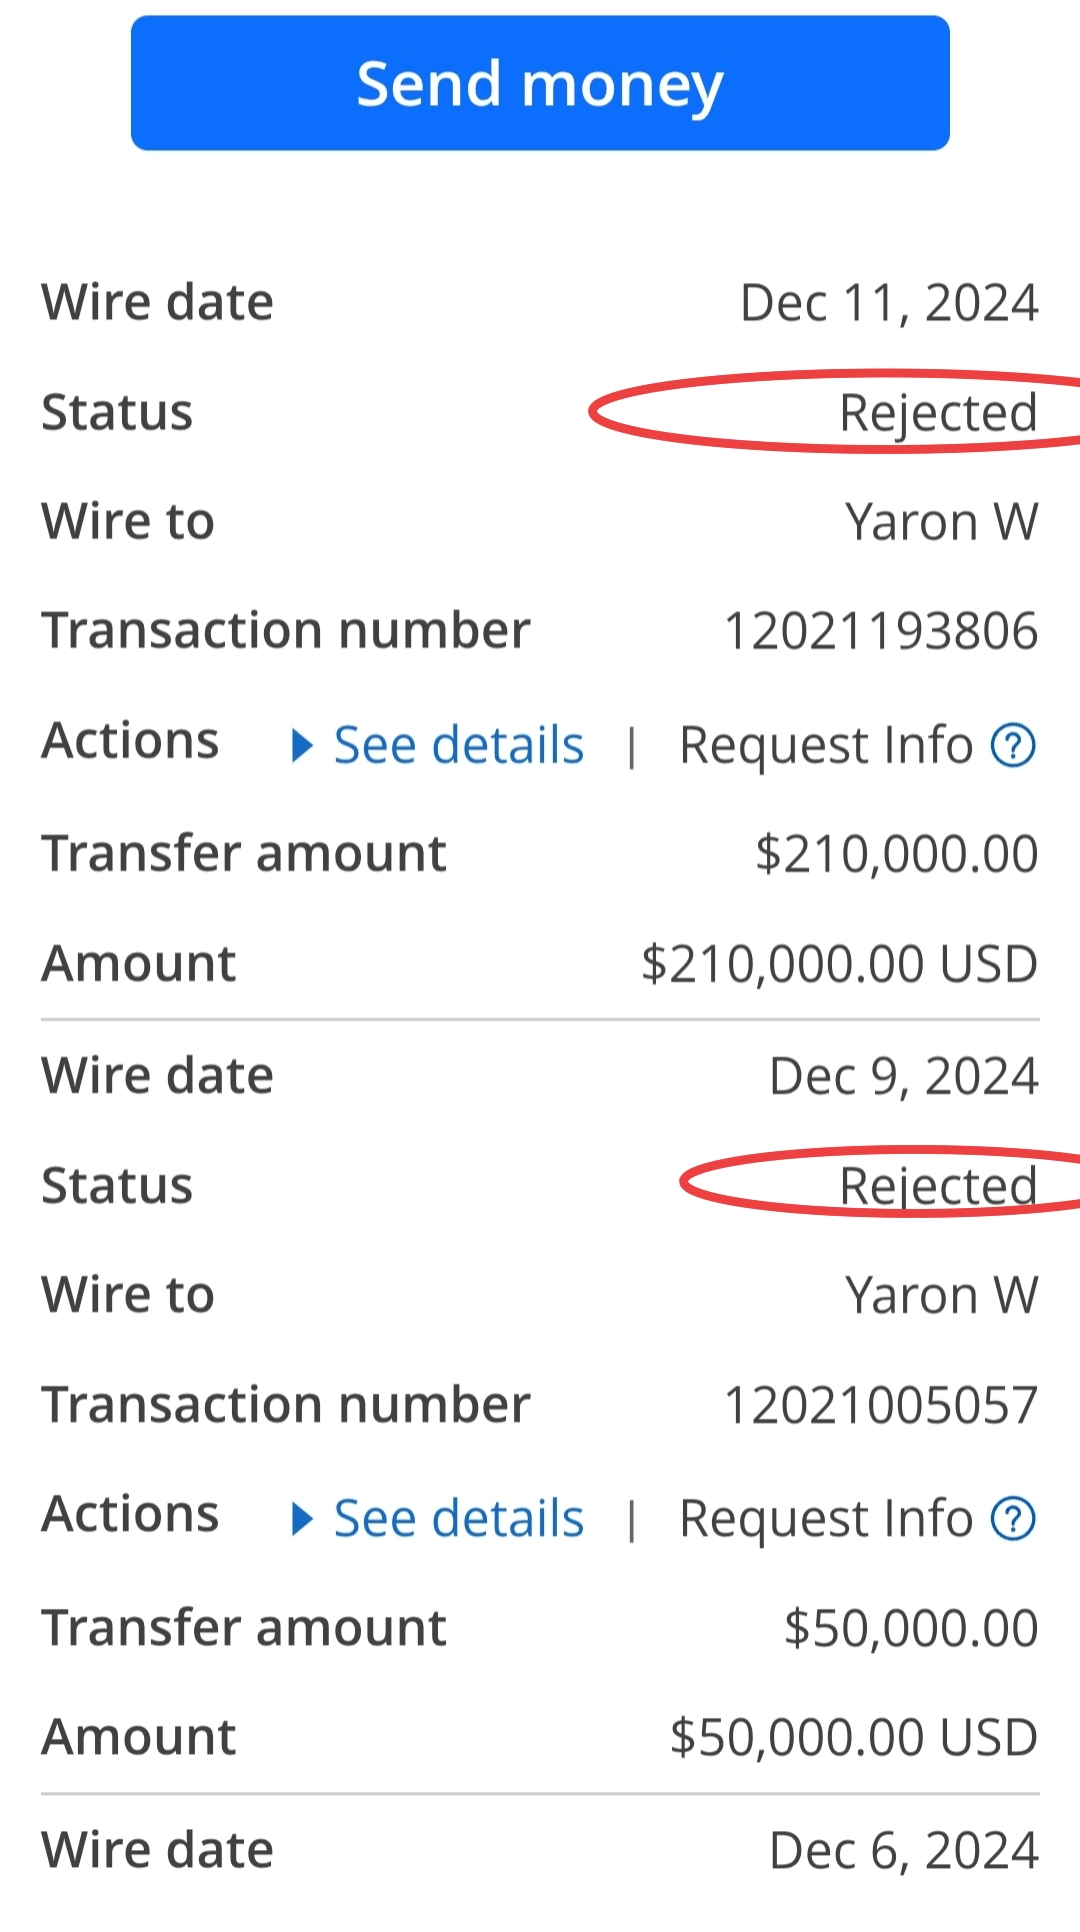Select transaction number 12021193806
1080x1932 pixels.
click(881, 632)
